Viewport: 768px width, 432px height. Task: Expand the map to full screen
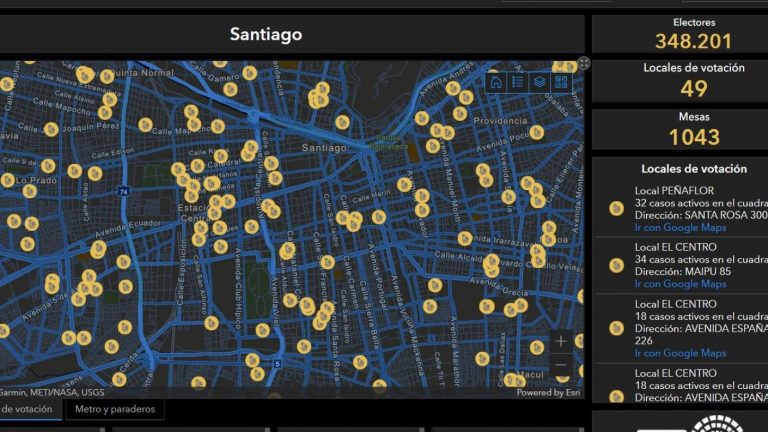click(584, 63)
